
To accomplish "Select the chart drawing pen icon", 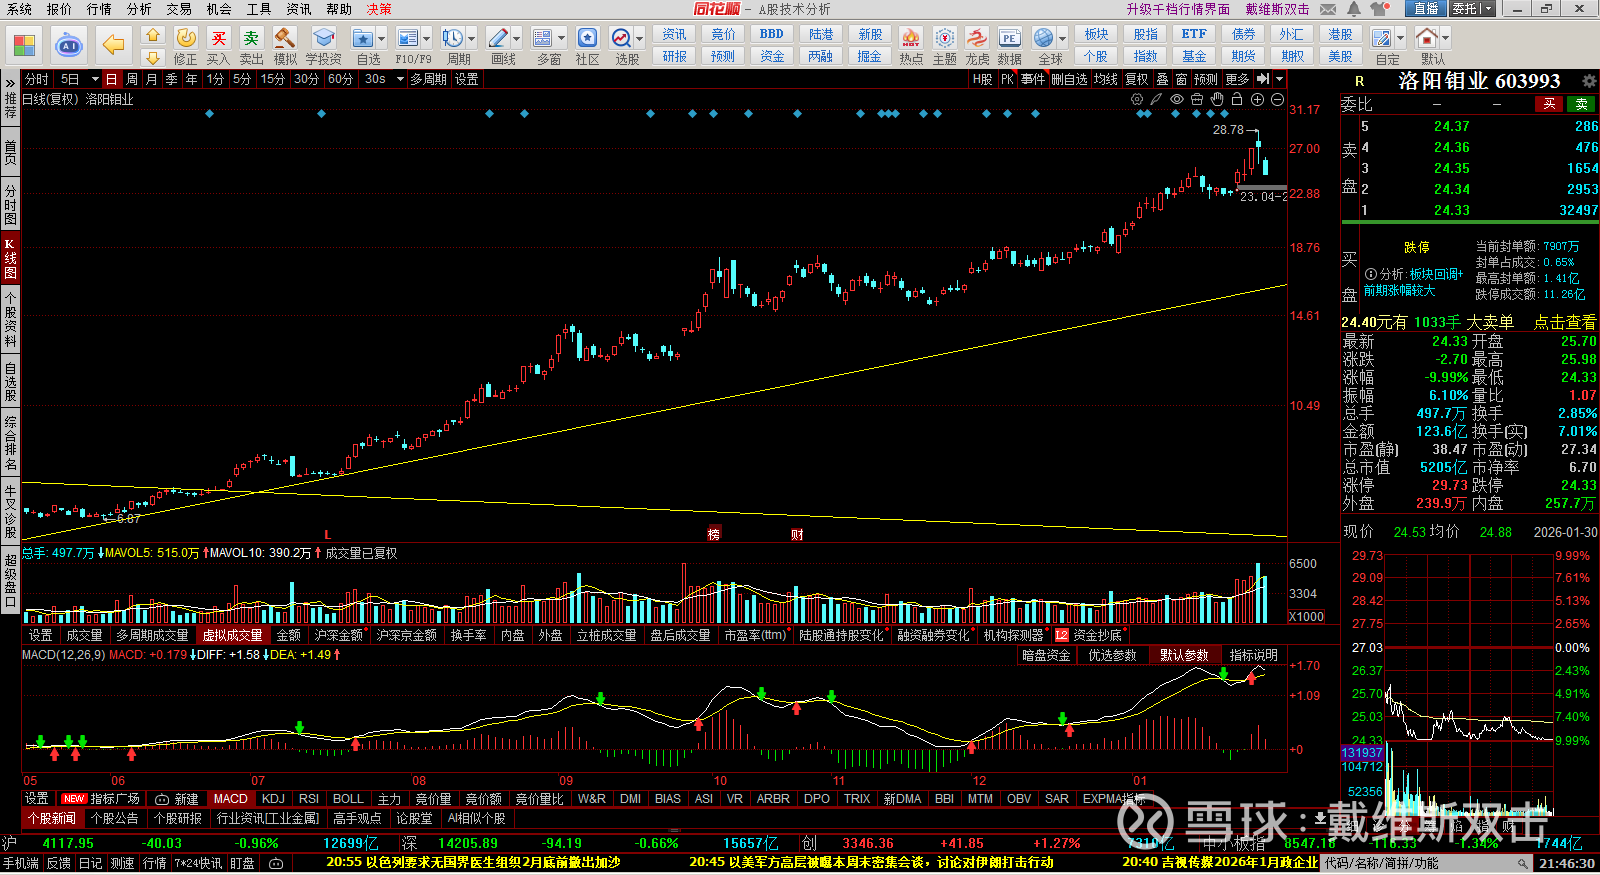I will coord(1156,99).
